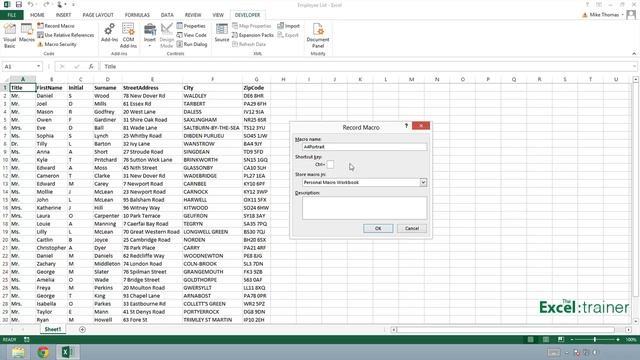This screenshot has height=360, width=640.
Task: Undo the last action
Action: (31, 4)
